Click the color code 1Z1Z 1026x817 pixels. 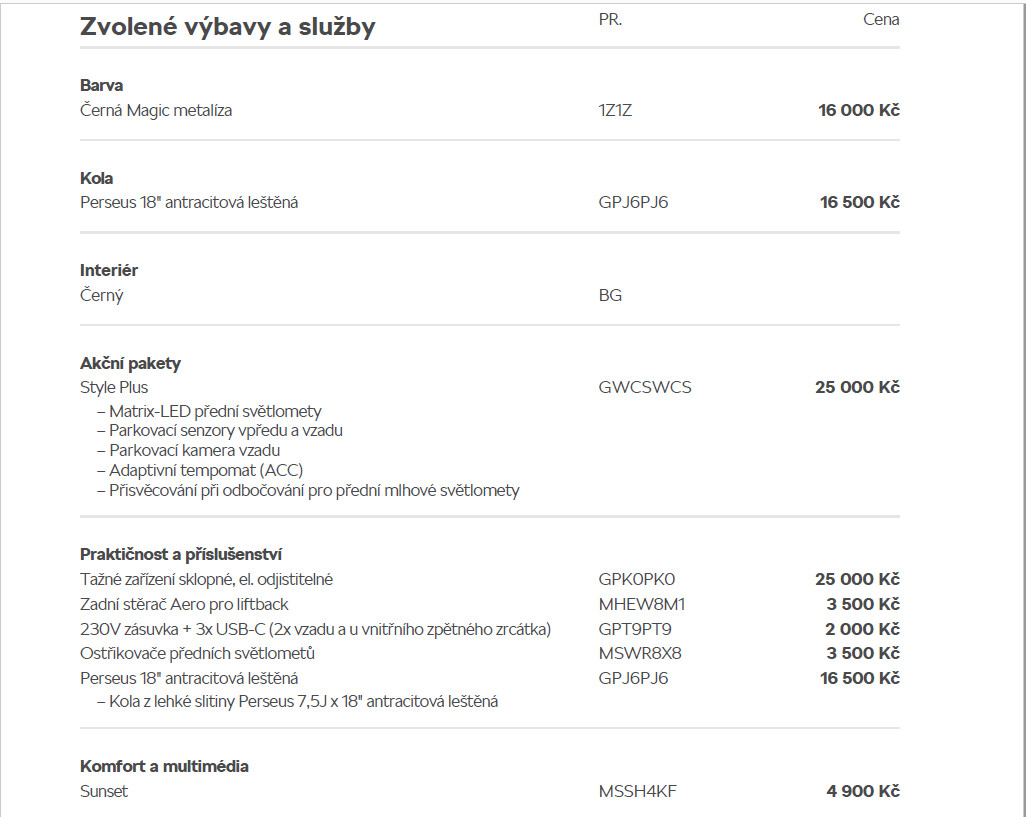(x=615, y=110)
